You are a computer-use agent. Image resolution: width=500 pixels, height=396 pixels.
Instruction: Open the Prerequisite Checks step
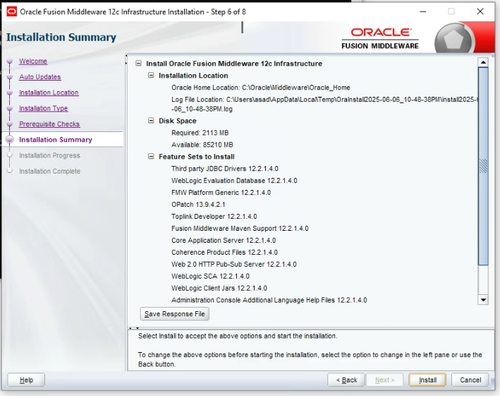(x=49, y=124)
